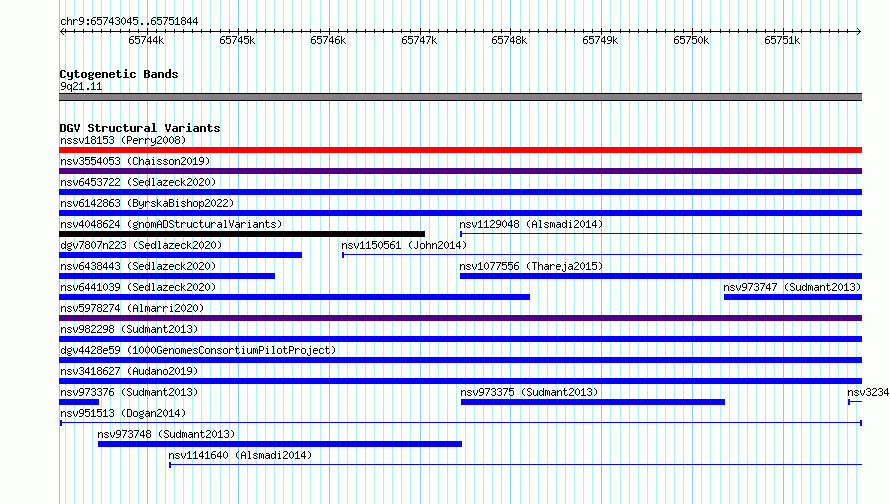Select the blue nsv6438443 variant bar

coord(167,276)
